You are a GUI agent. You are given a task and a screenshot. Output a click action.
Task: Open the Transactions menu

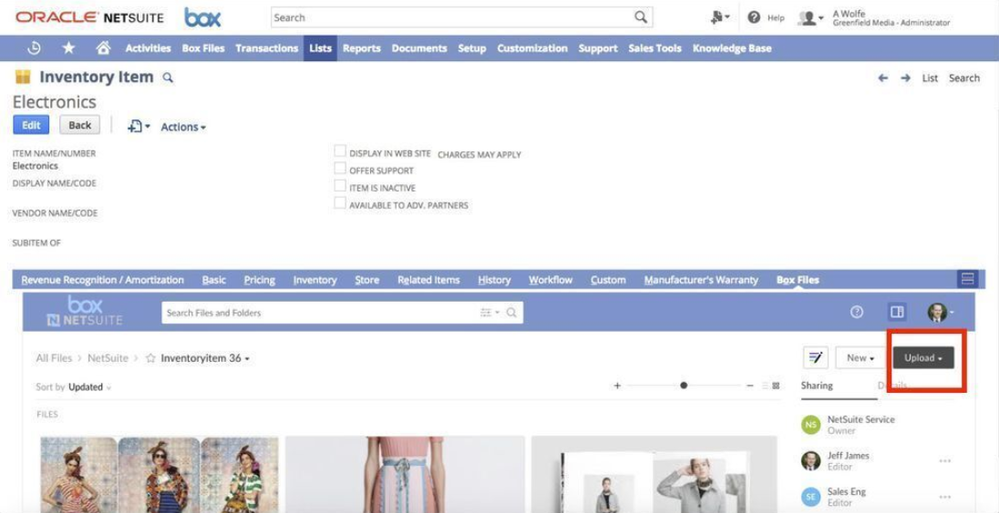point(266,48)
